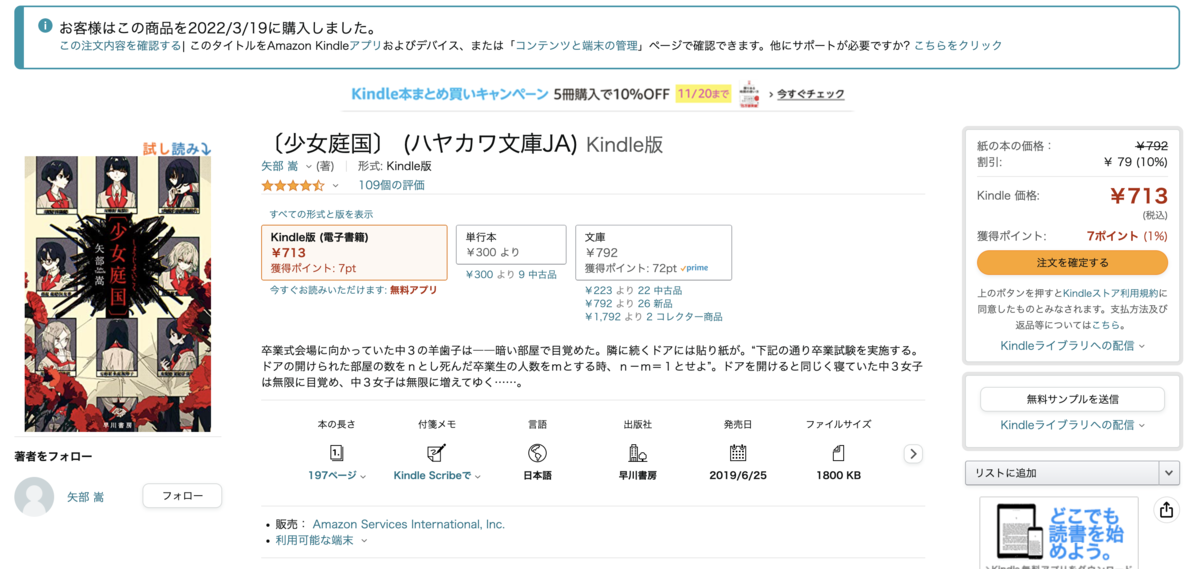Open 109個の評価 reviews link
The width and height of the screenshot is (1200, 569).
(x=391, y=185)
